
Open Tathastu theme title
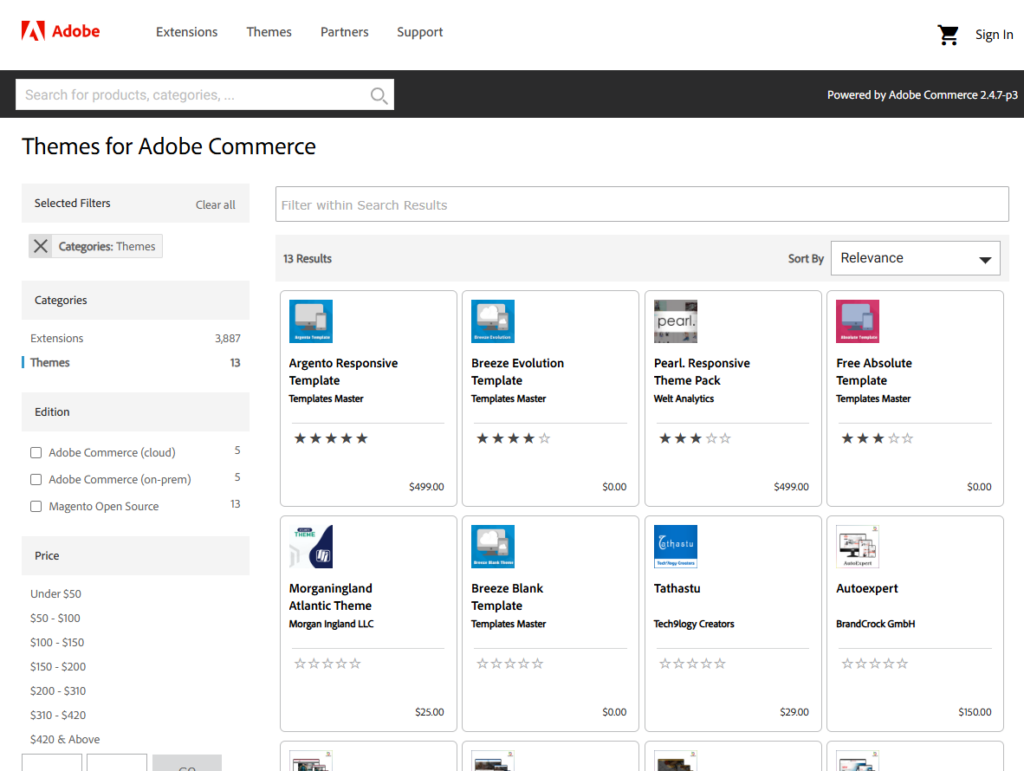[677, 588]
